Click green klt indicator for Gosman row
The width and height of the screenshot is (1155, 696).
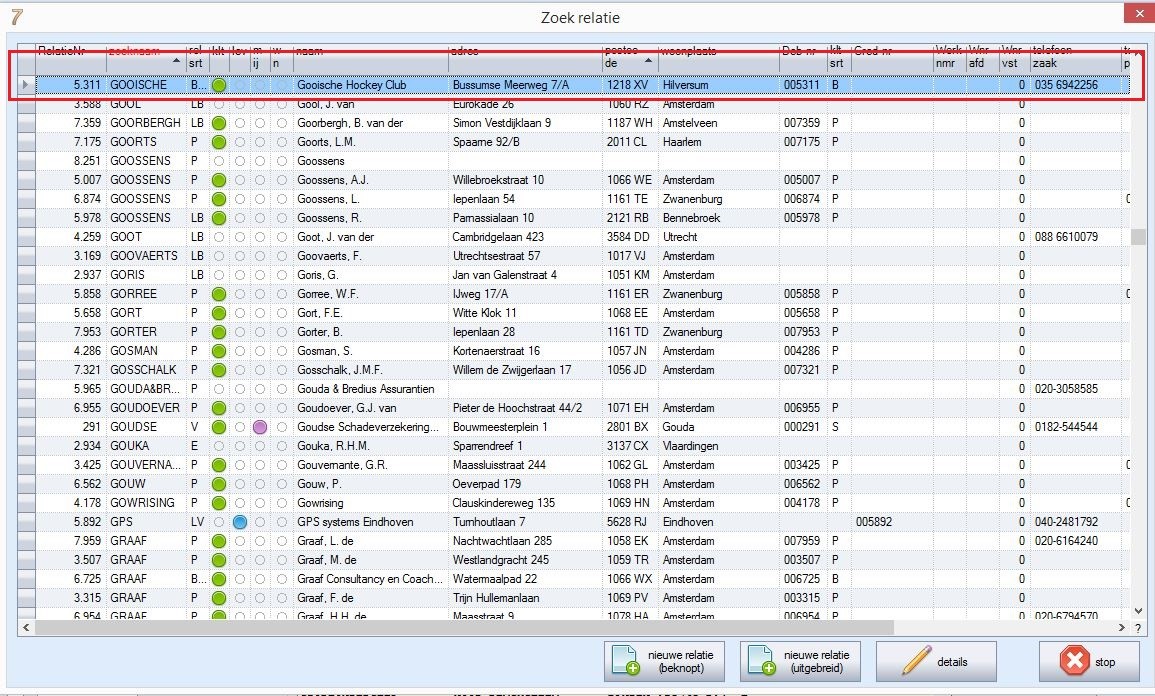click(219, 351)
